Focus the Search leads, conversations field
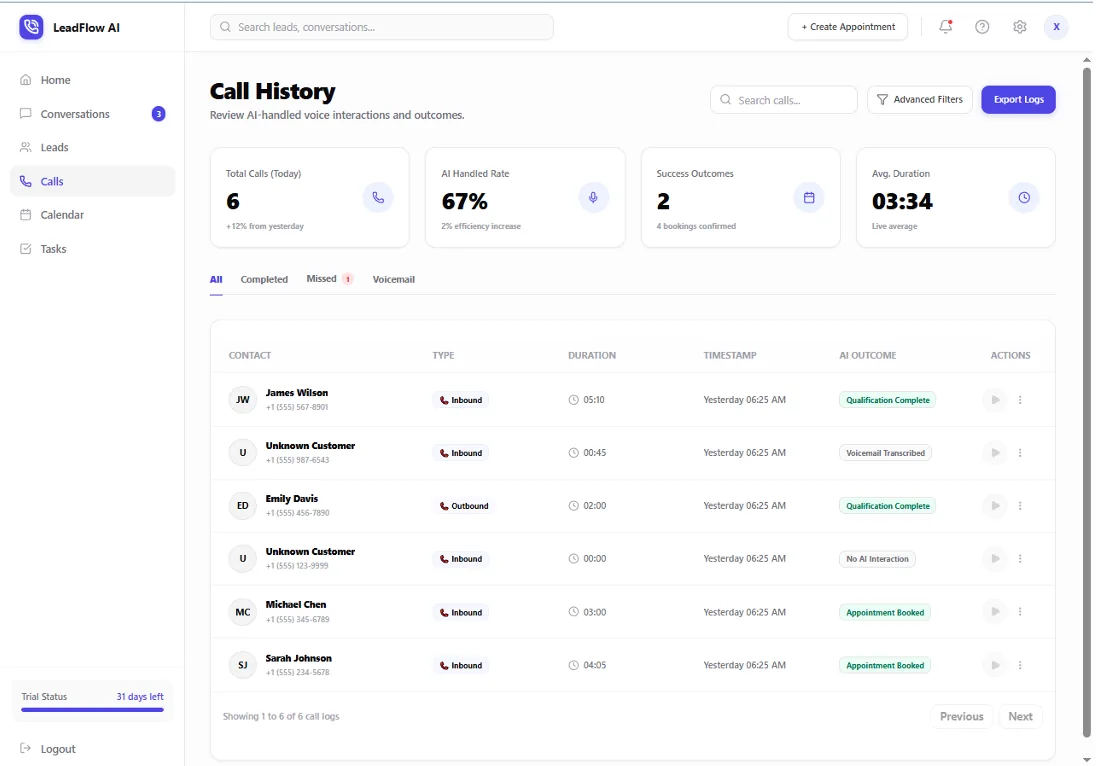The height and width of the screenshot is (766, 1096). [382, 27]
